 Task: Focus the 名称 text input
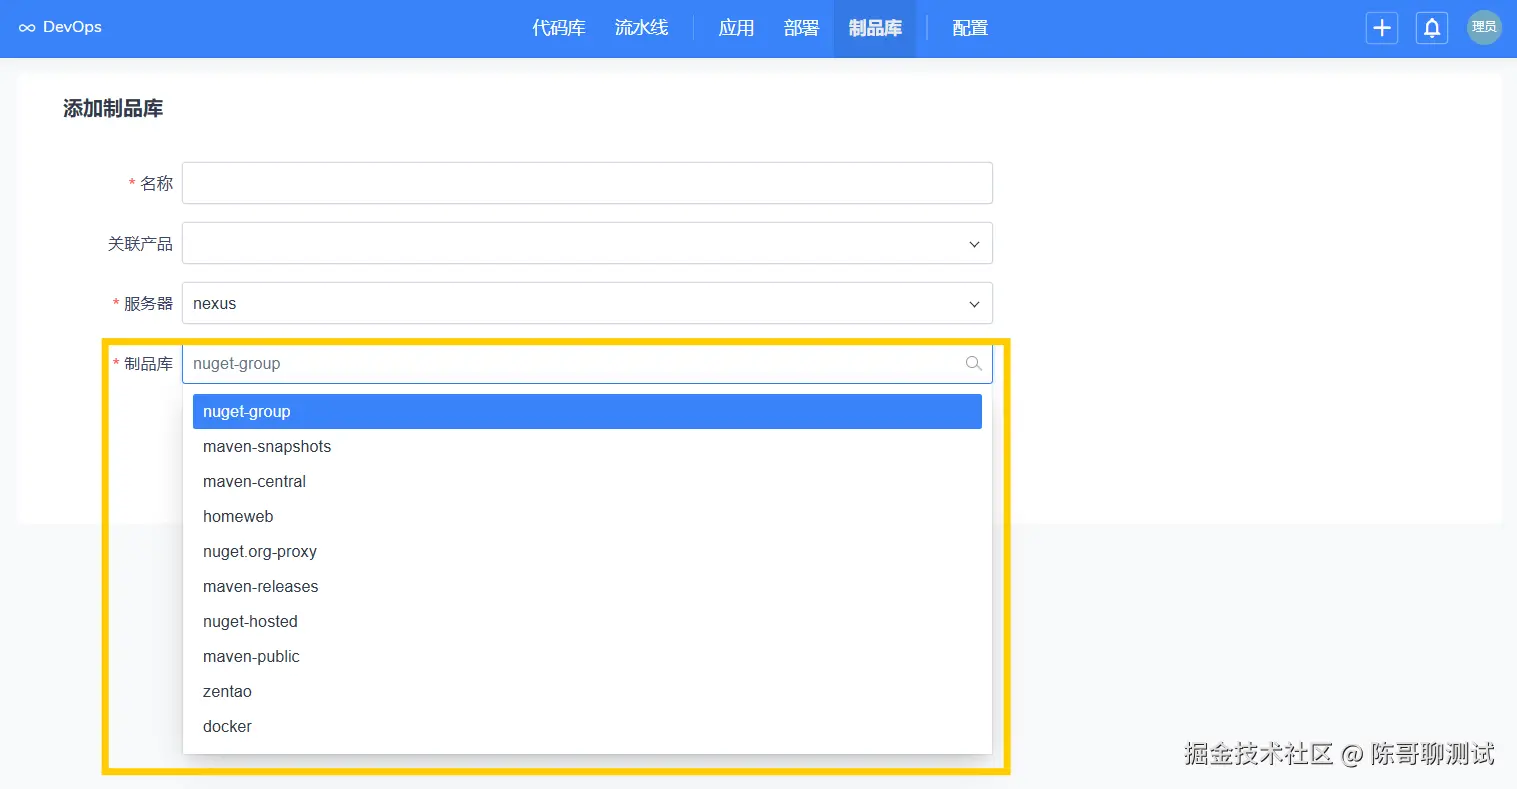587,184
